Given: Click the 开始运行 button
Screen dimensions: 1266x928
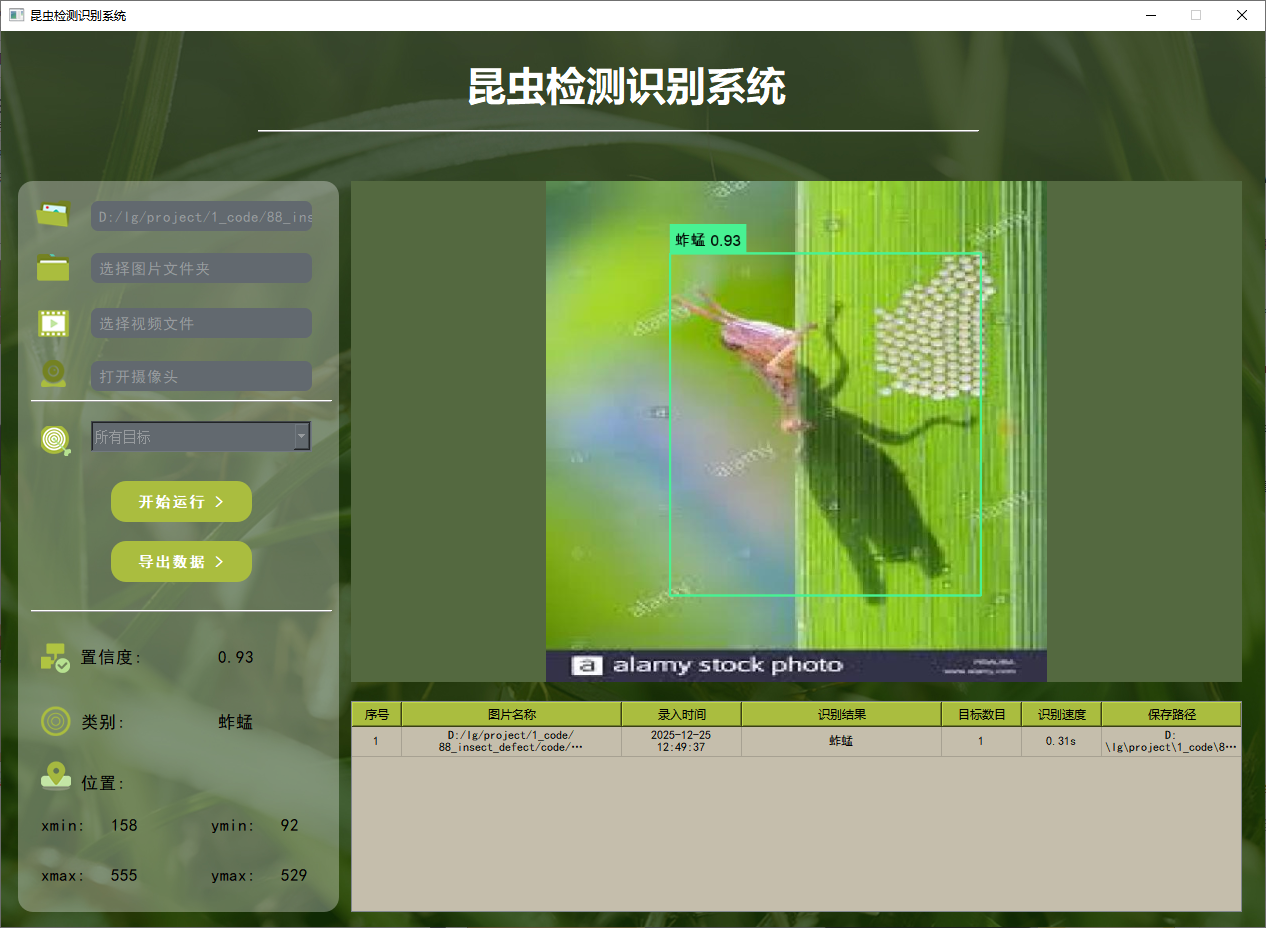Looking at the screenshot, I should 181,501.
